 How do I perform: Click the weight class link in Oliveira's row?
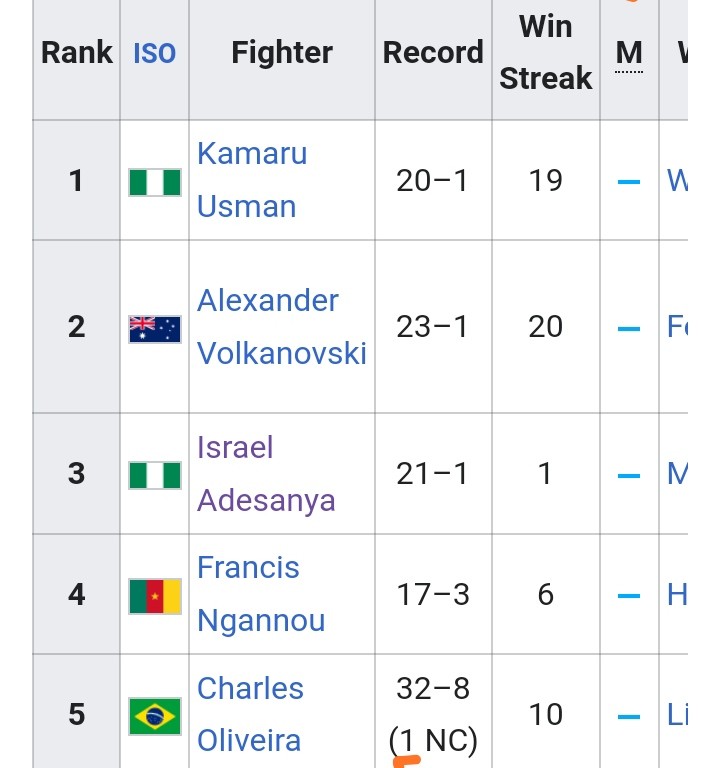click(677, 714)
